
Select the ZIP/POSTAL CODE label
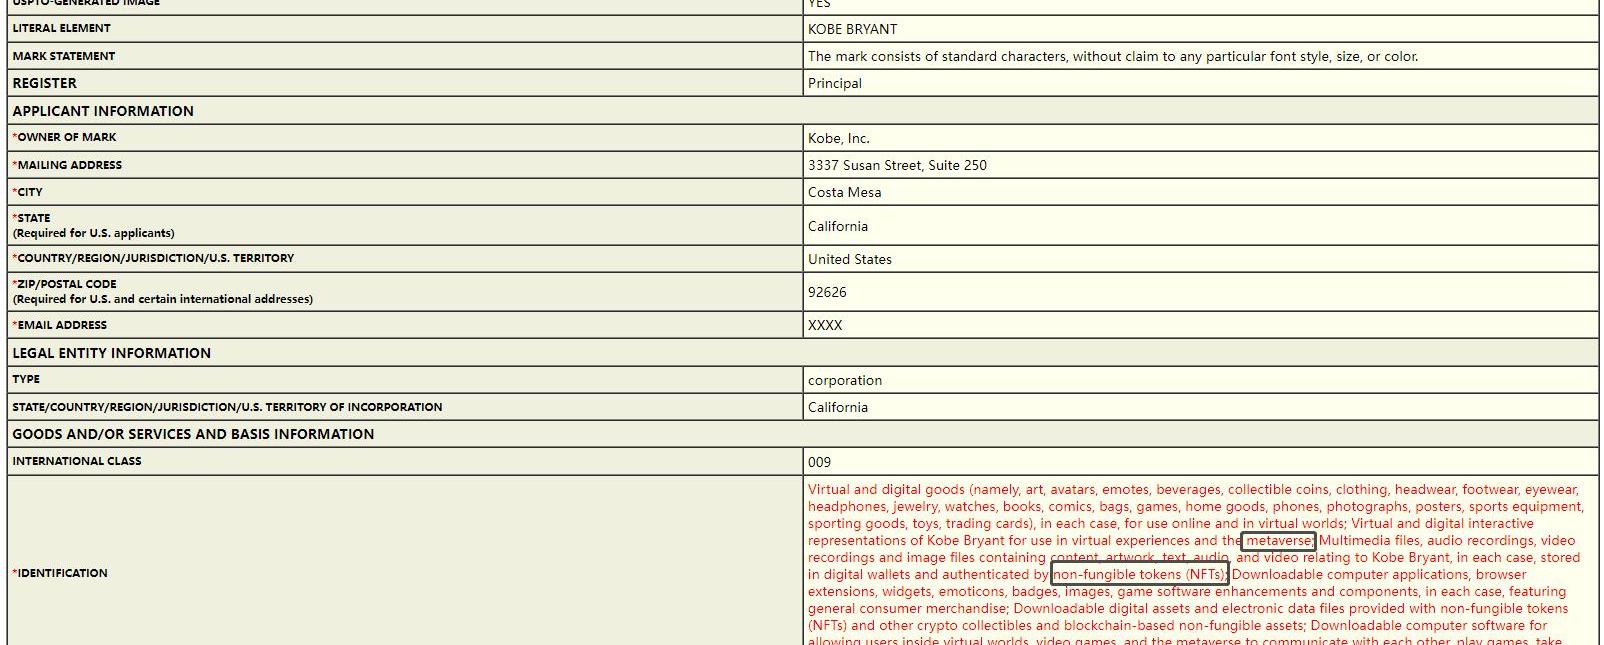(162, 291)
